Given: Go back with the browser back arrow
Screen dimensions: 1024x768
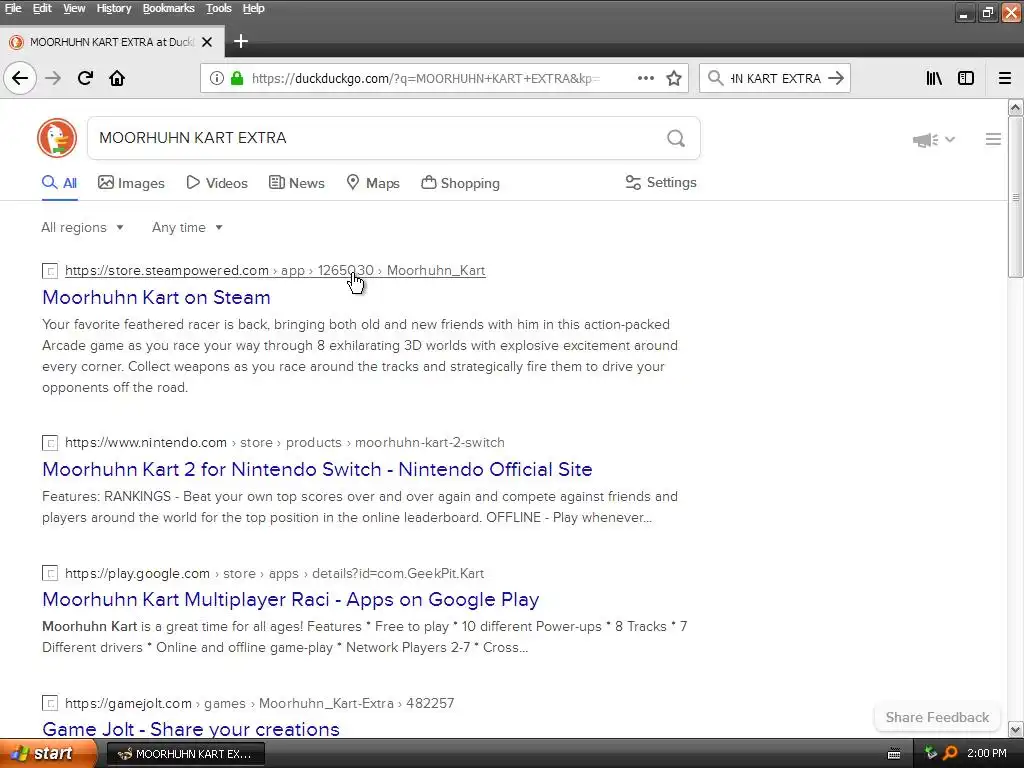Looking at the screenshot, I should (x=20, y=78).
